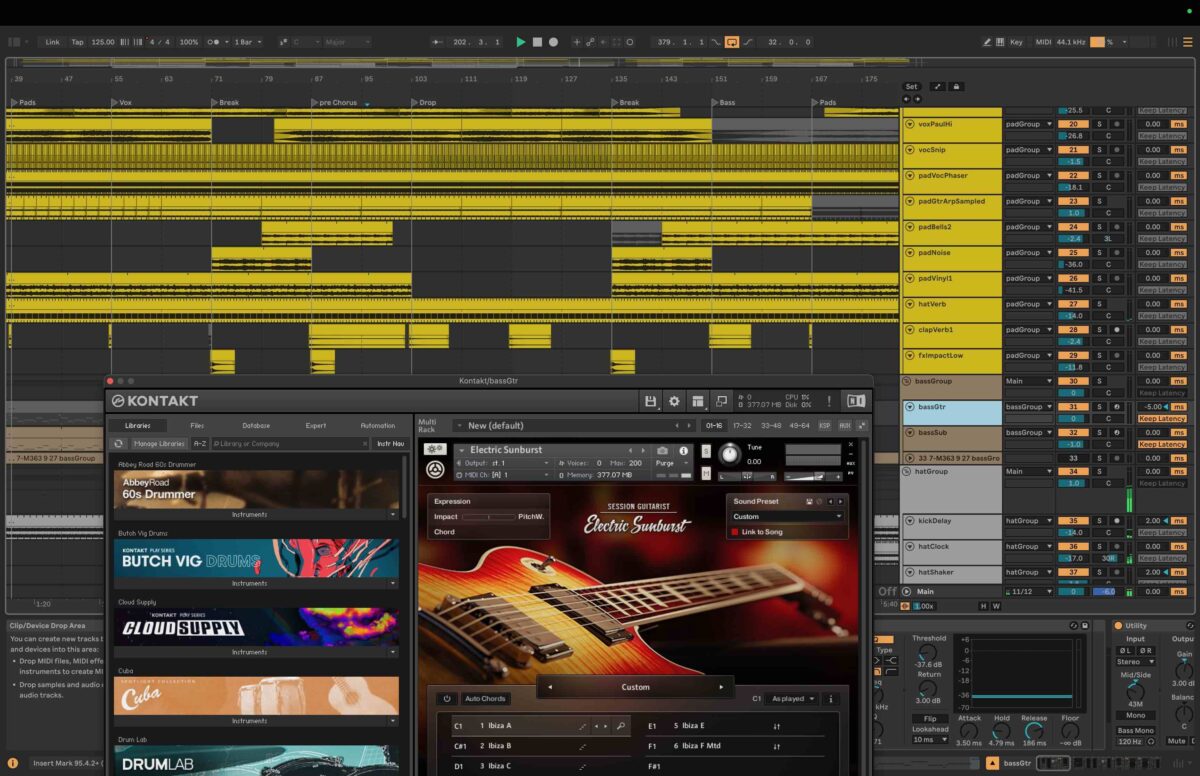This screenshot has height=776, width=1200.
Task: Toggle the Key mapping mode
Action: [1016, 42]
